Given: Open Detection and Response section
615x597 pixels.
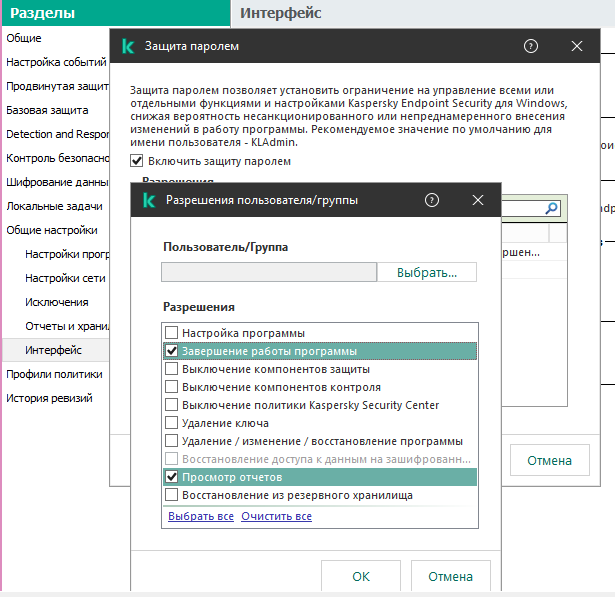Looking at the screenshot, I should click(x=57, y=134).
